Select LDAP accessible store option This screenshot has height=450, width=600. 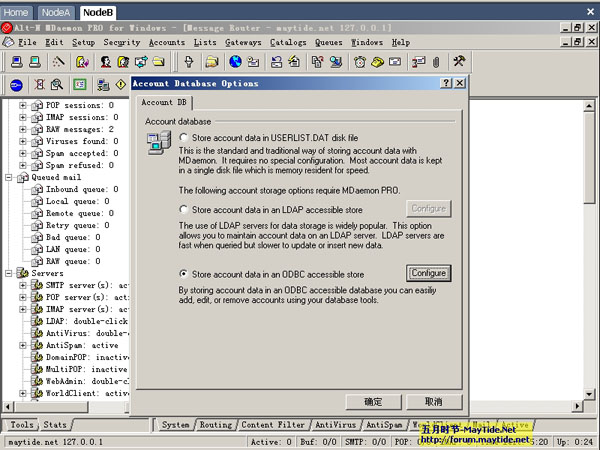[x=183, y=208]
